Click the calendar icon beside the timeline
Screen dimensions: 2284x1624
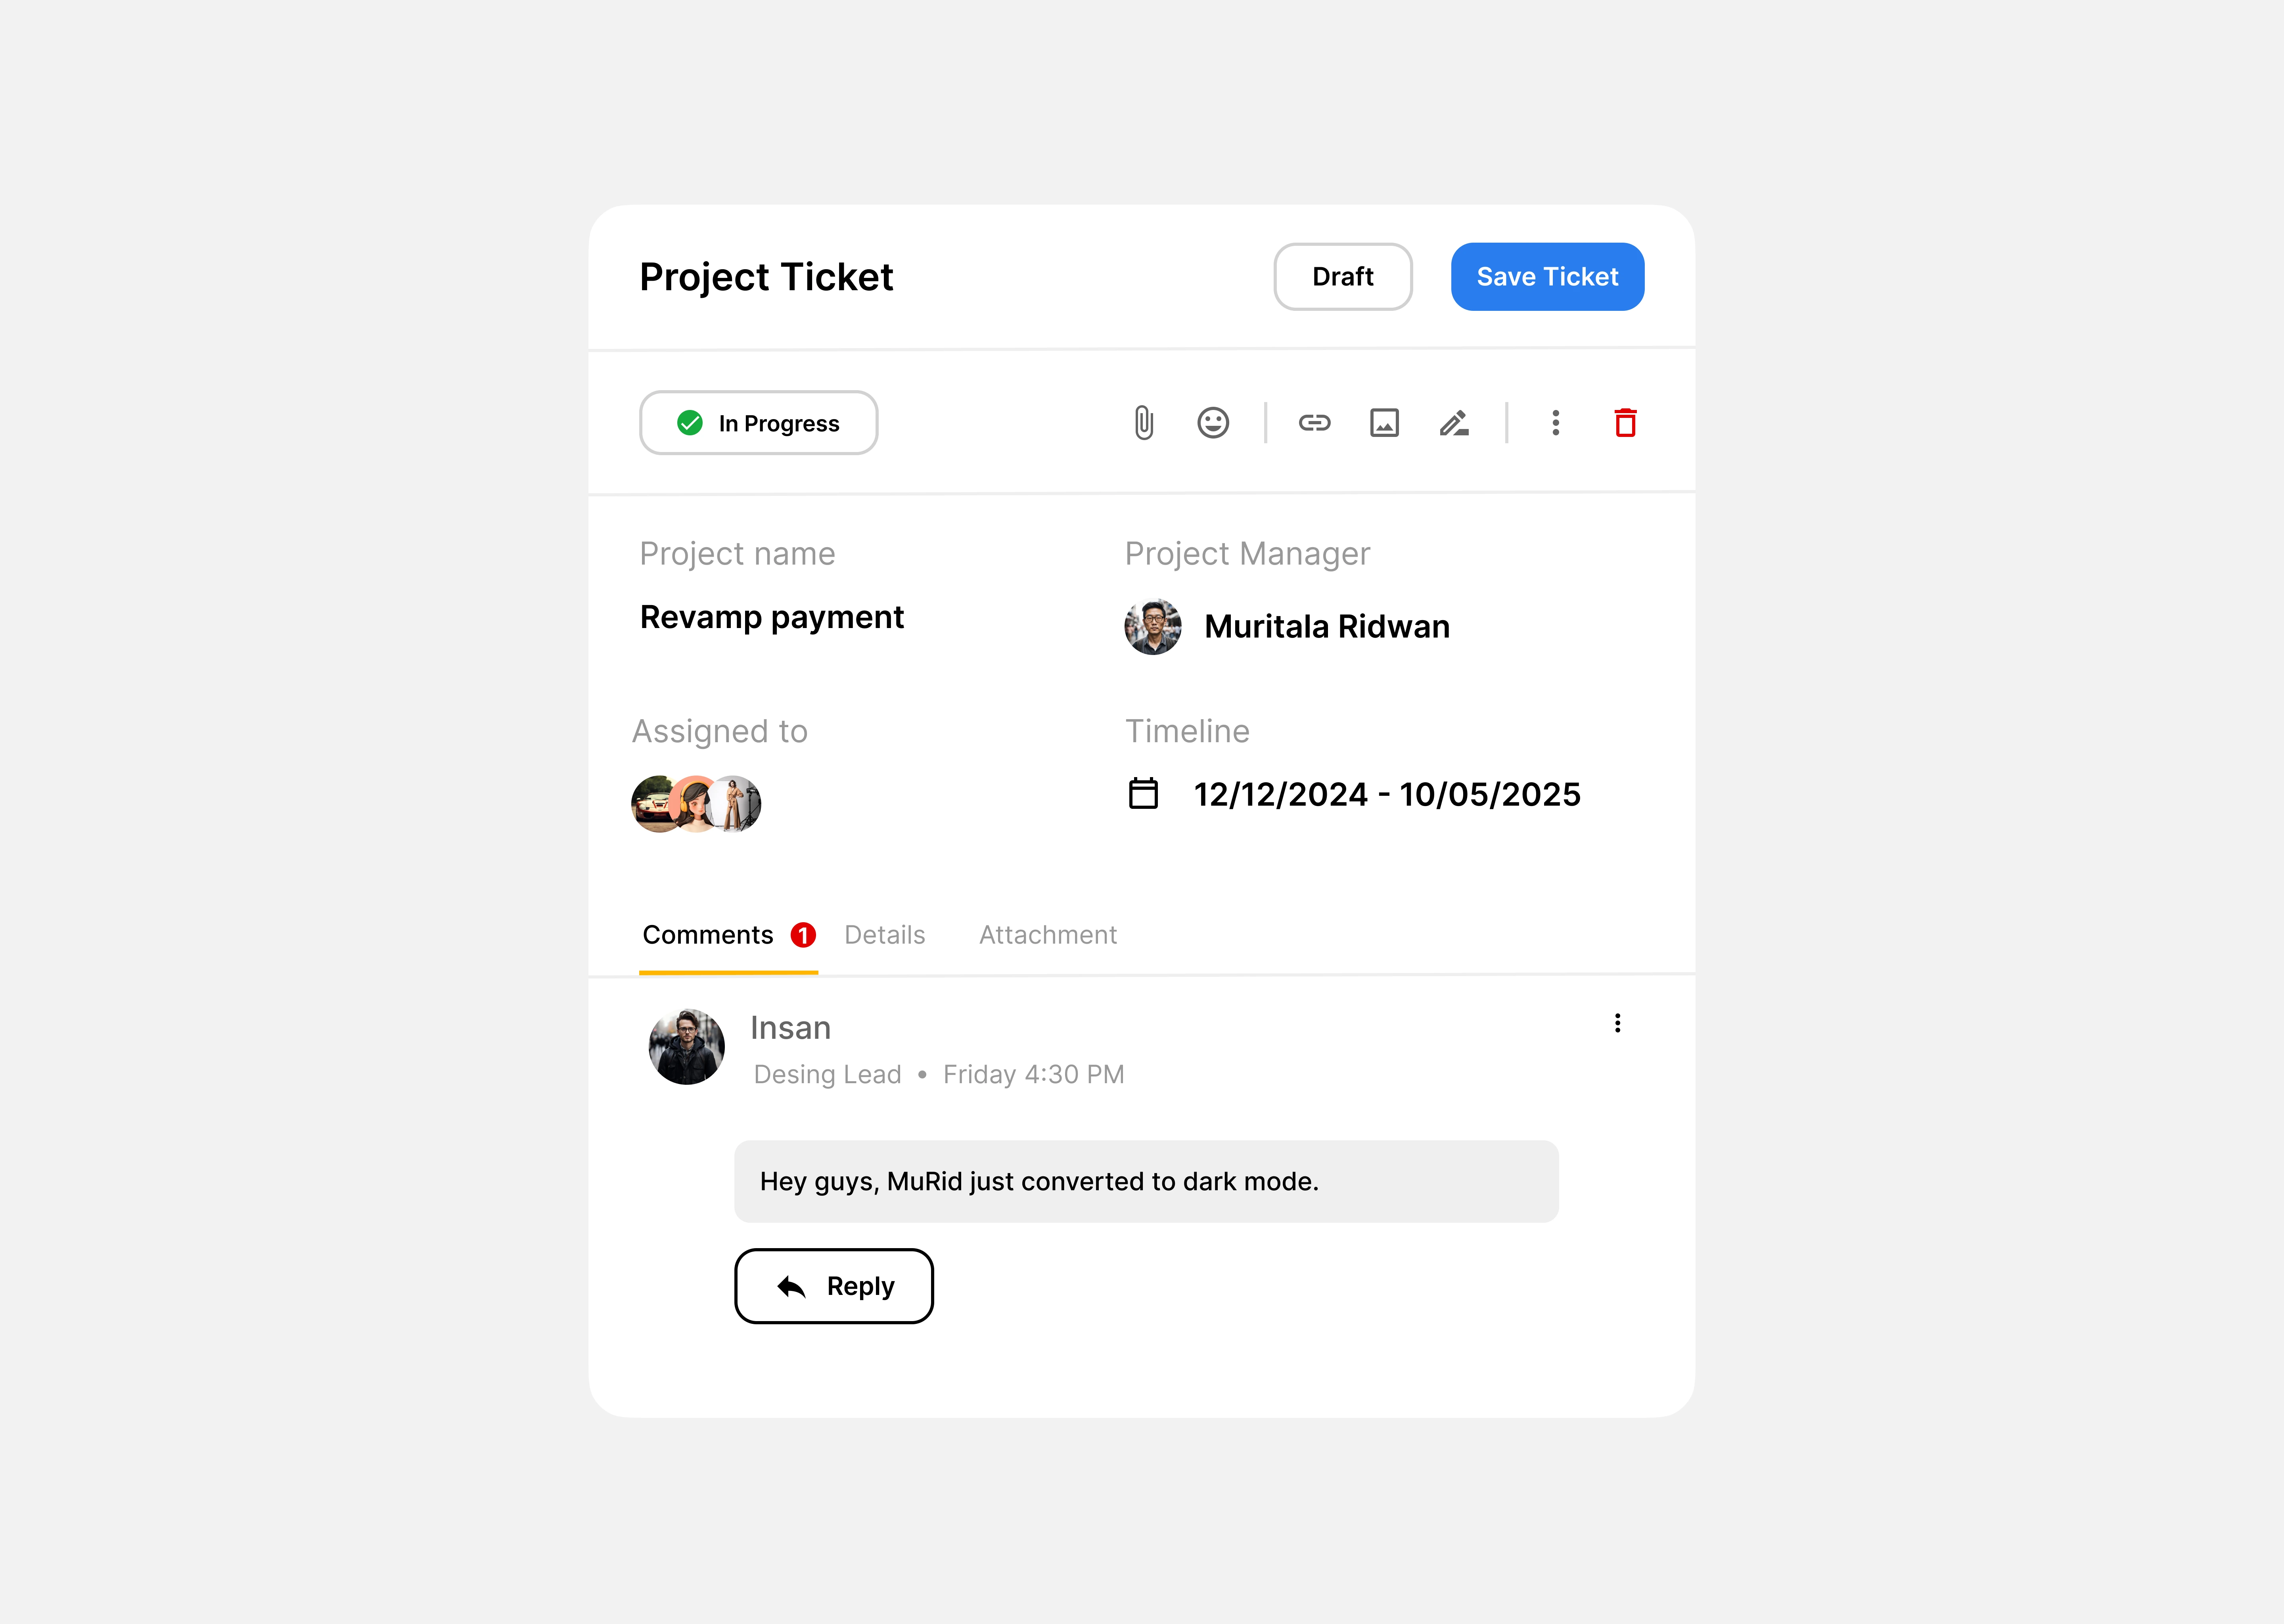(x=1143, y=794)
